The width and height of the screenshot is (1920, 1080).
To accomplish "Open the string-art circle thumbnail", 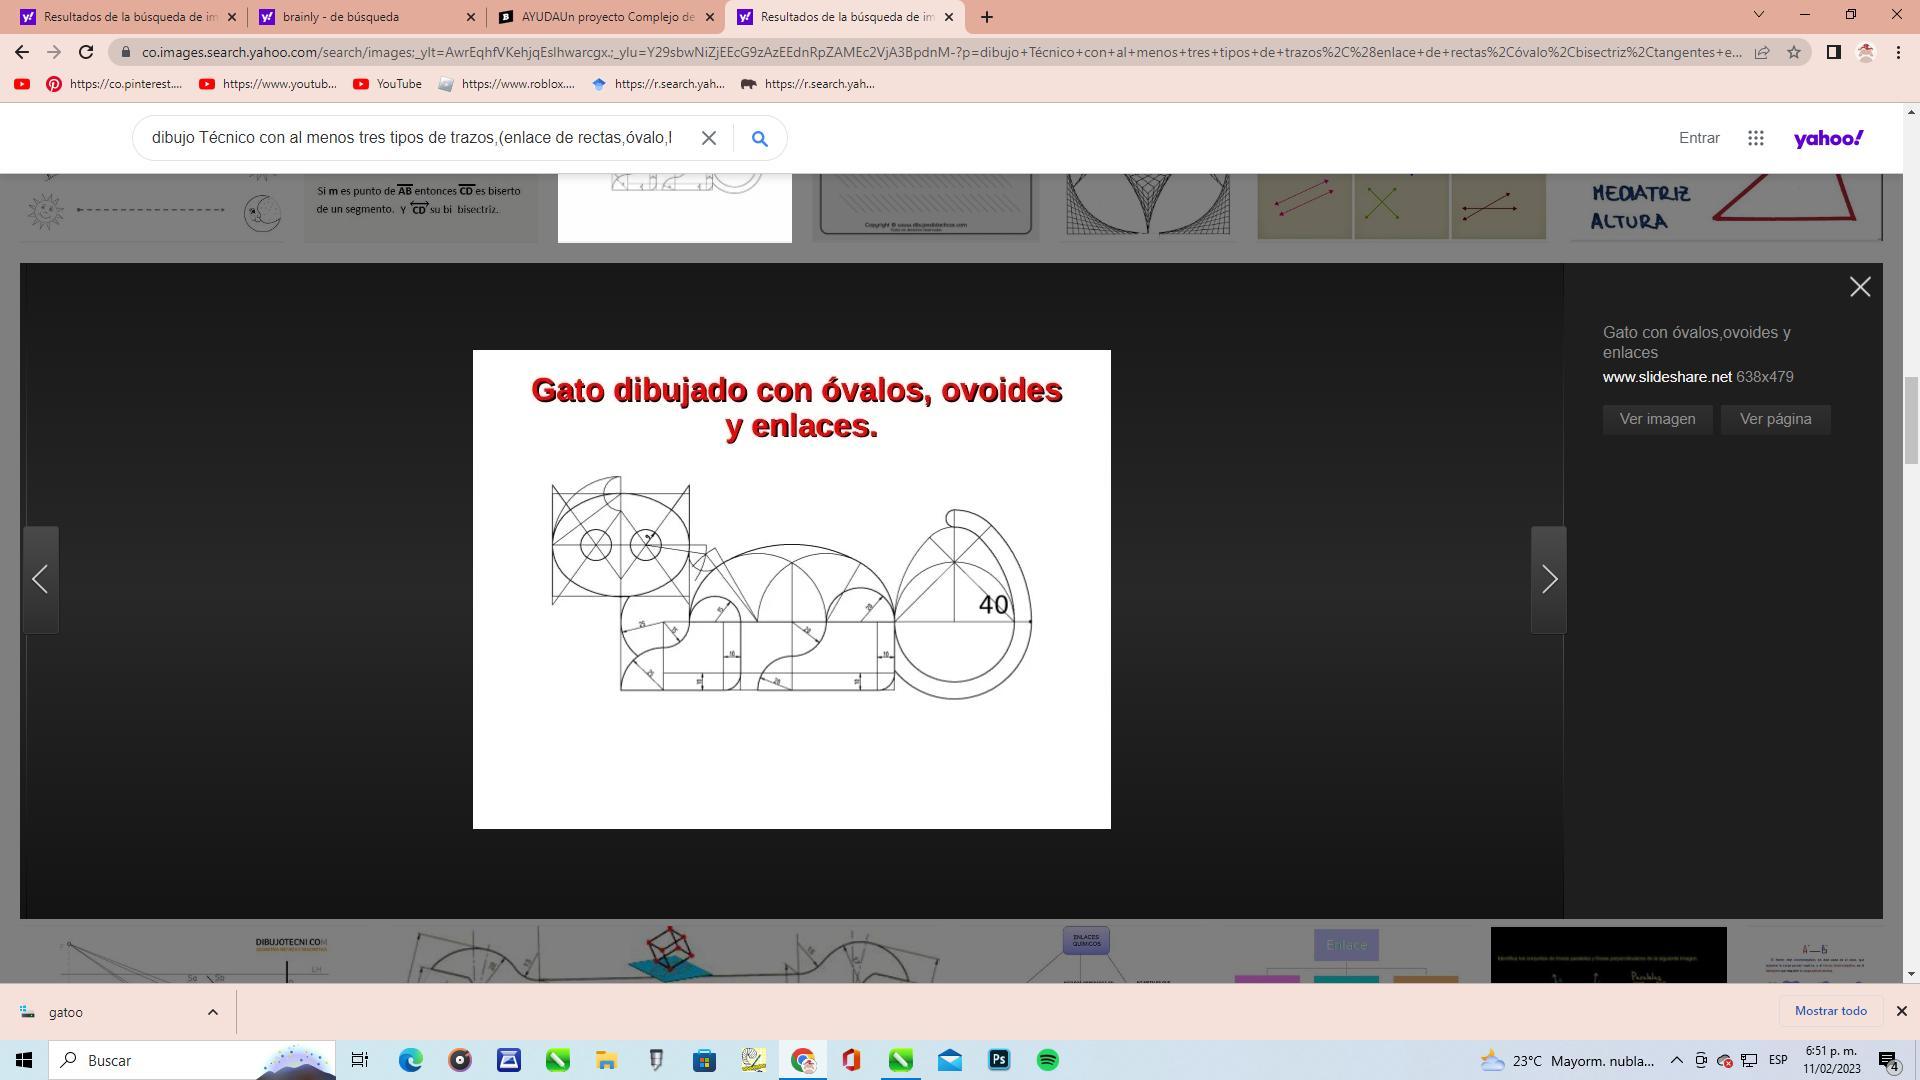I will 1148,205.
